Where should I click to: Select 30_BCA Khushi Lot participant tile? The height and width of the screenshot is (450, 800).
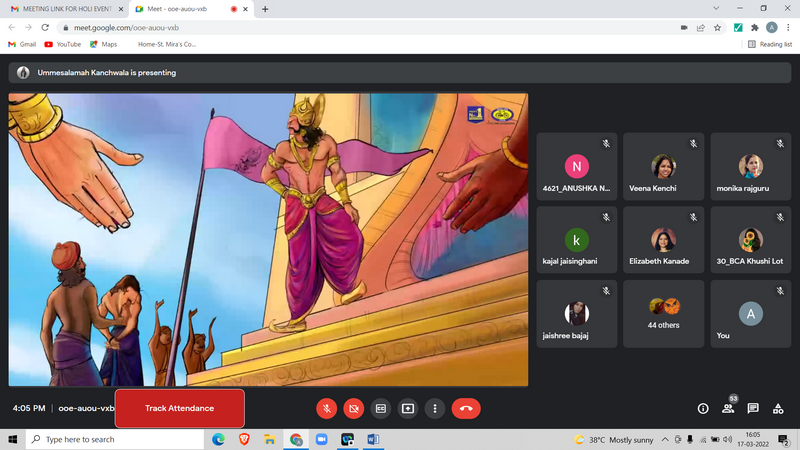751,240
